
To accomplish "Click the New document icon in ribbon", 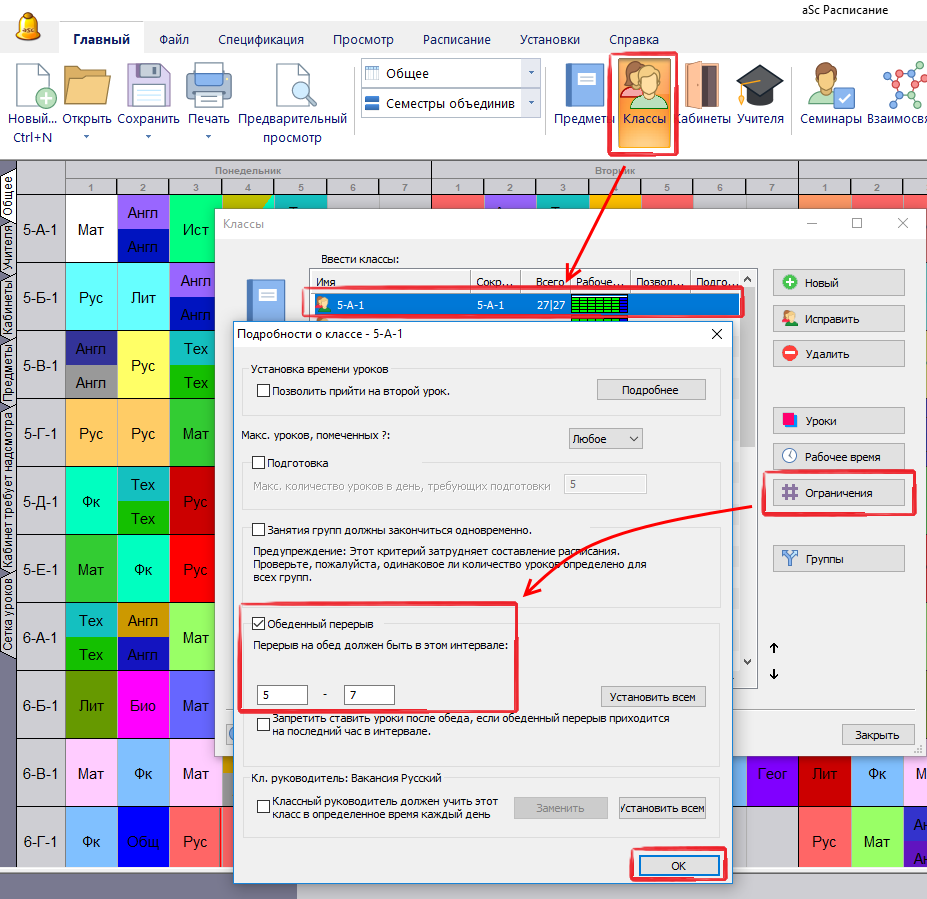I will [33, 87].
